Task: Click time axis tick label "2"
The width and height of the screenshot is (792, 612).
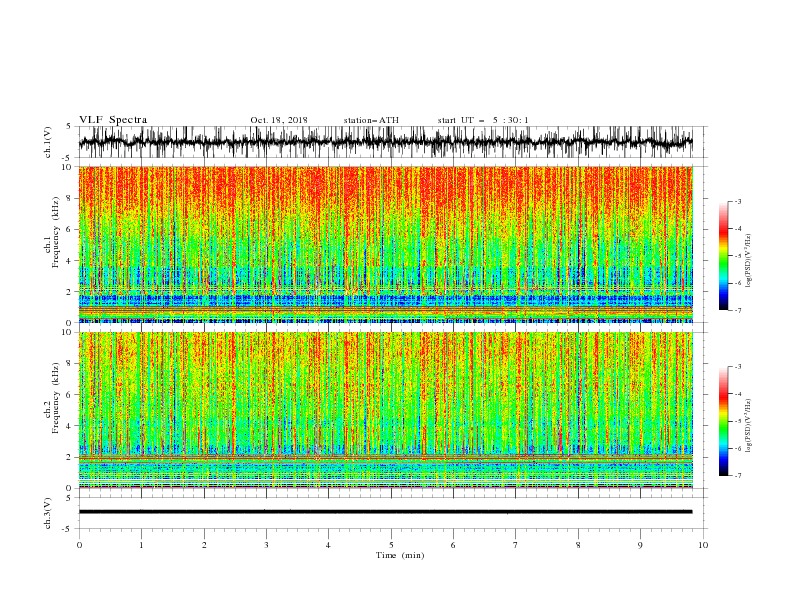Action: pyautogui.click(x=204, y=545)
